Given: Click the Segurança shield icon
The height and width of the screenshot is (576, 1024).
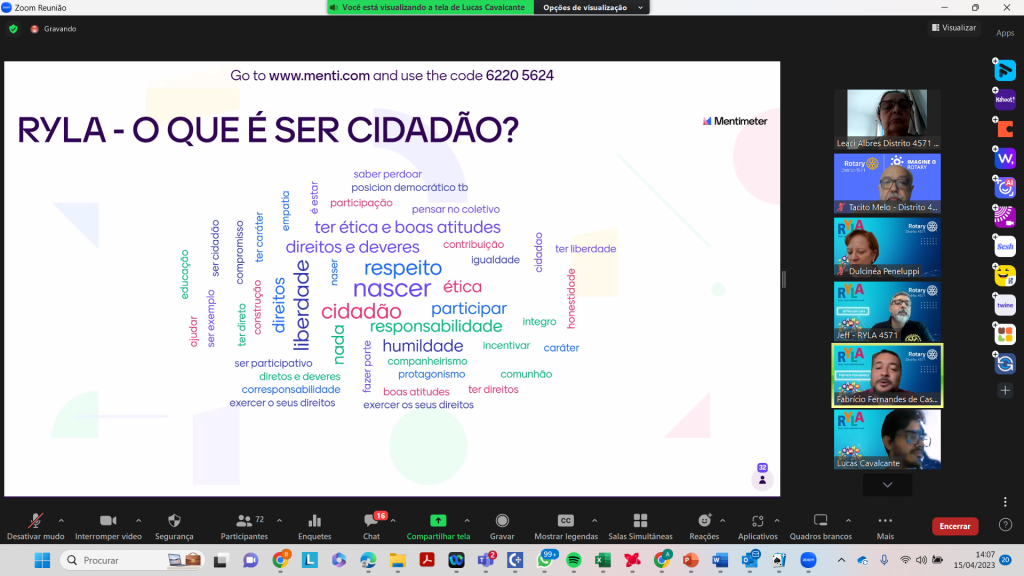Looking at the screenshot, I should [174, 525].
